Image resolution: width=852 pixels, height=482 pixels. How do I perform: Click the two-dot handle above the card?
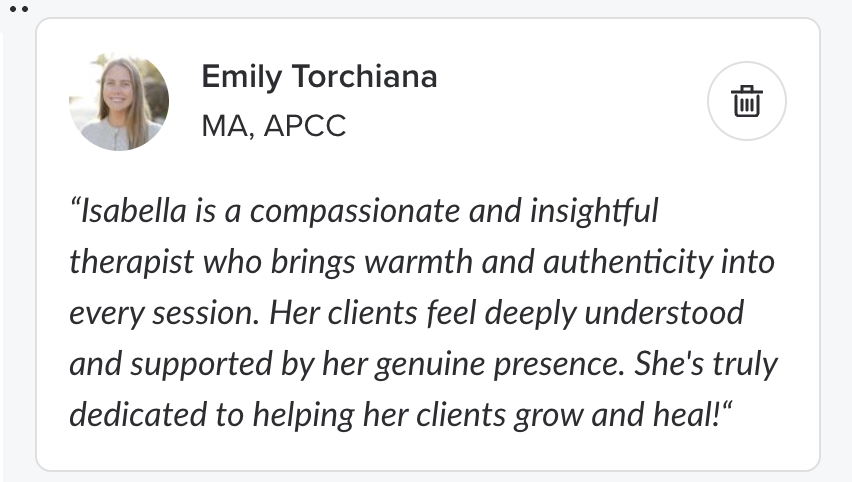tap(18, 8)
